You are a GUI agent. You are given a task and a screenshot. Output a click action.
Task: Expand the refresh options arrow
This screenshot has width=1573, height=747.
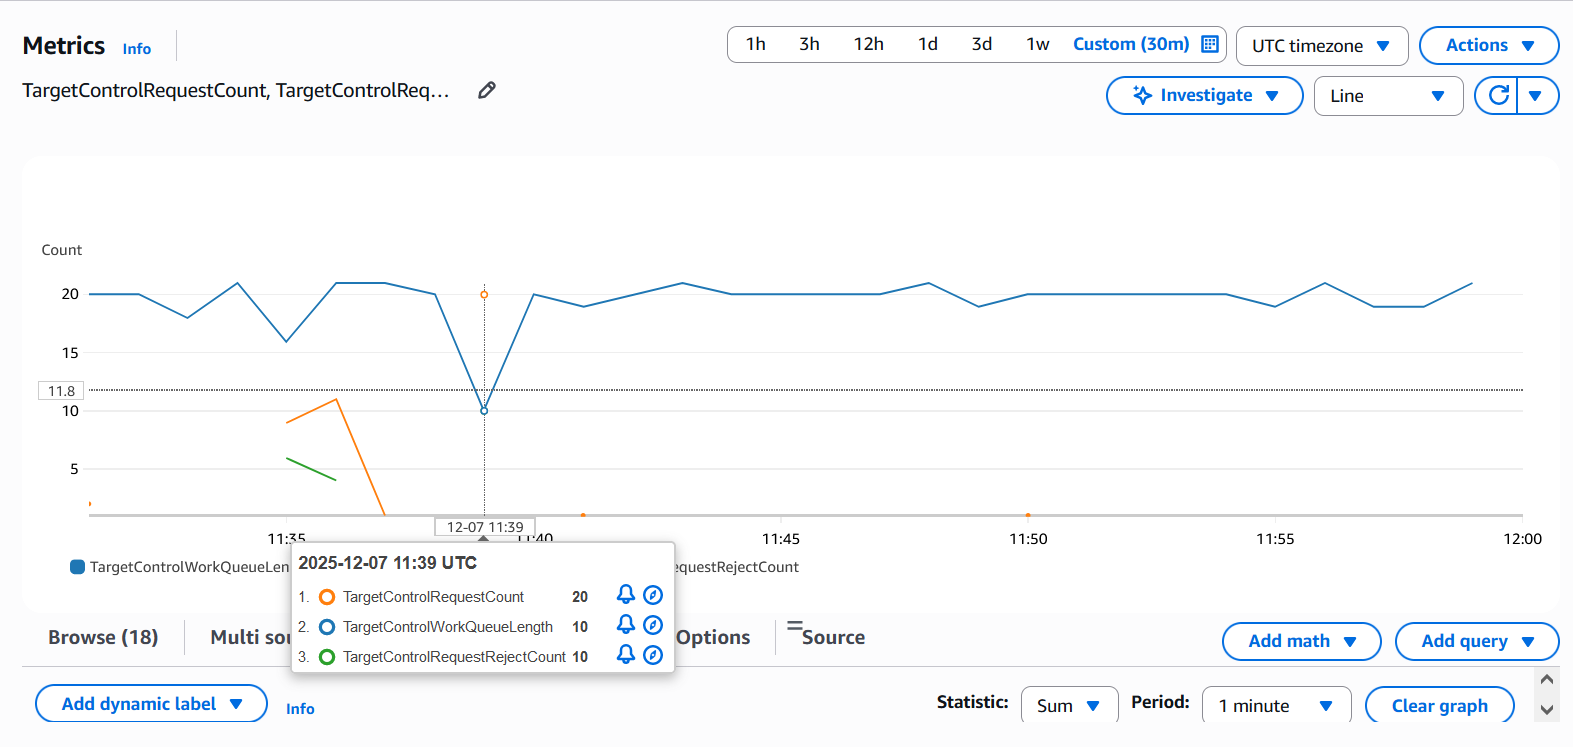pos(1537,96)
